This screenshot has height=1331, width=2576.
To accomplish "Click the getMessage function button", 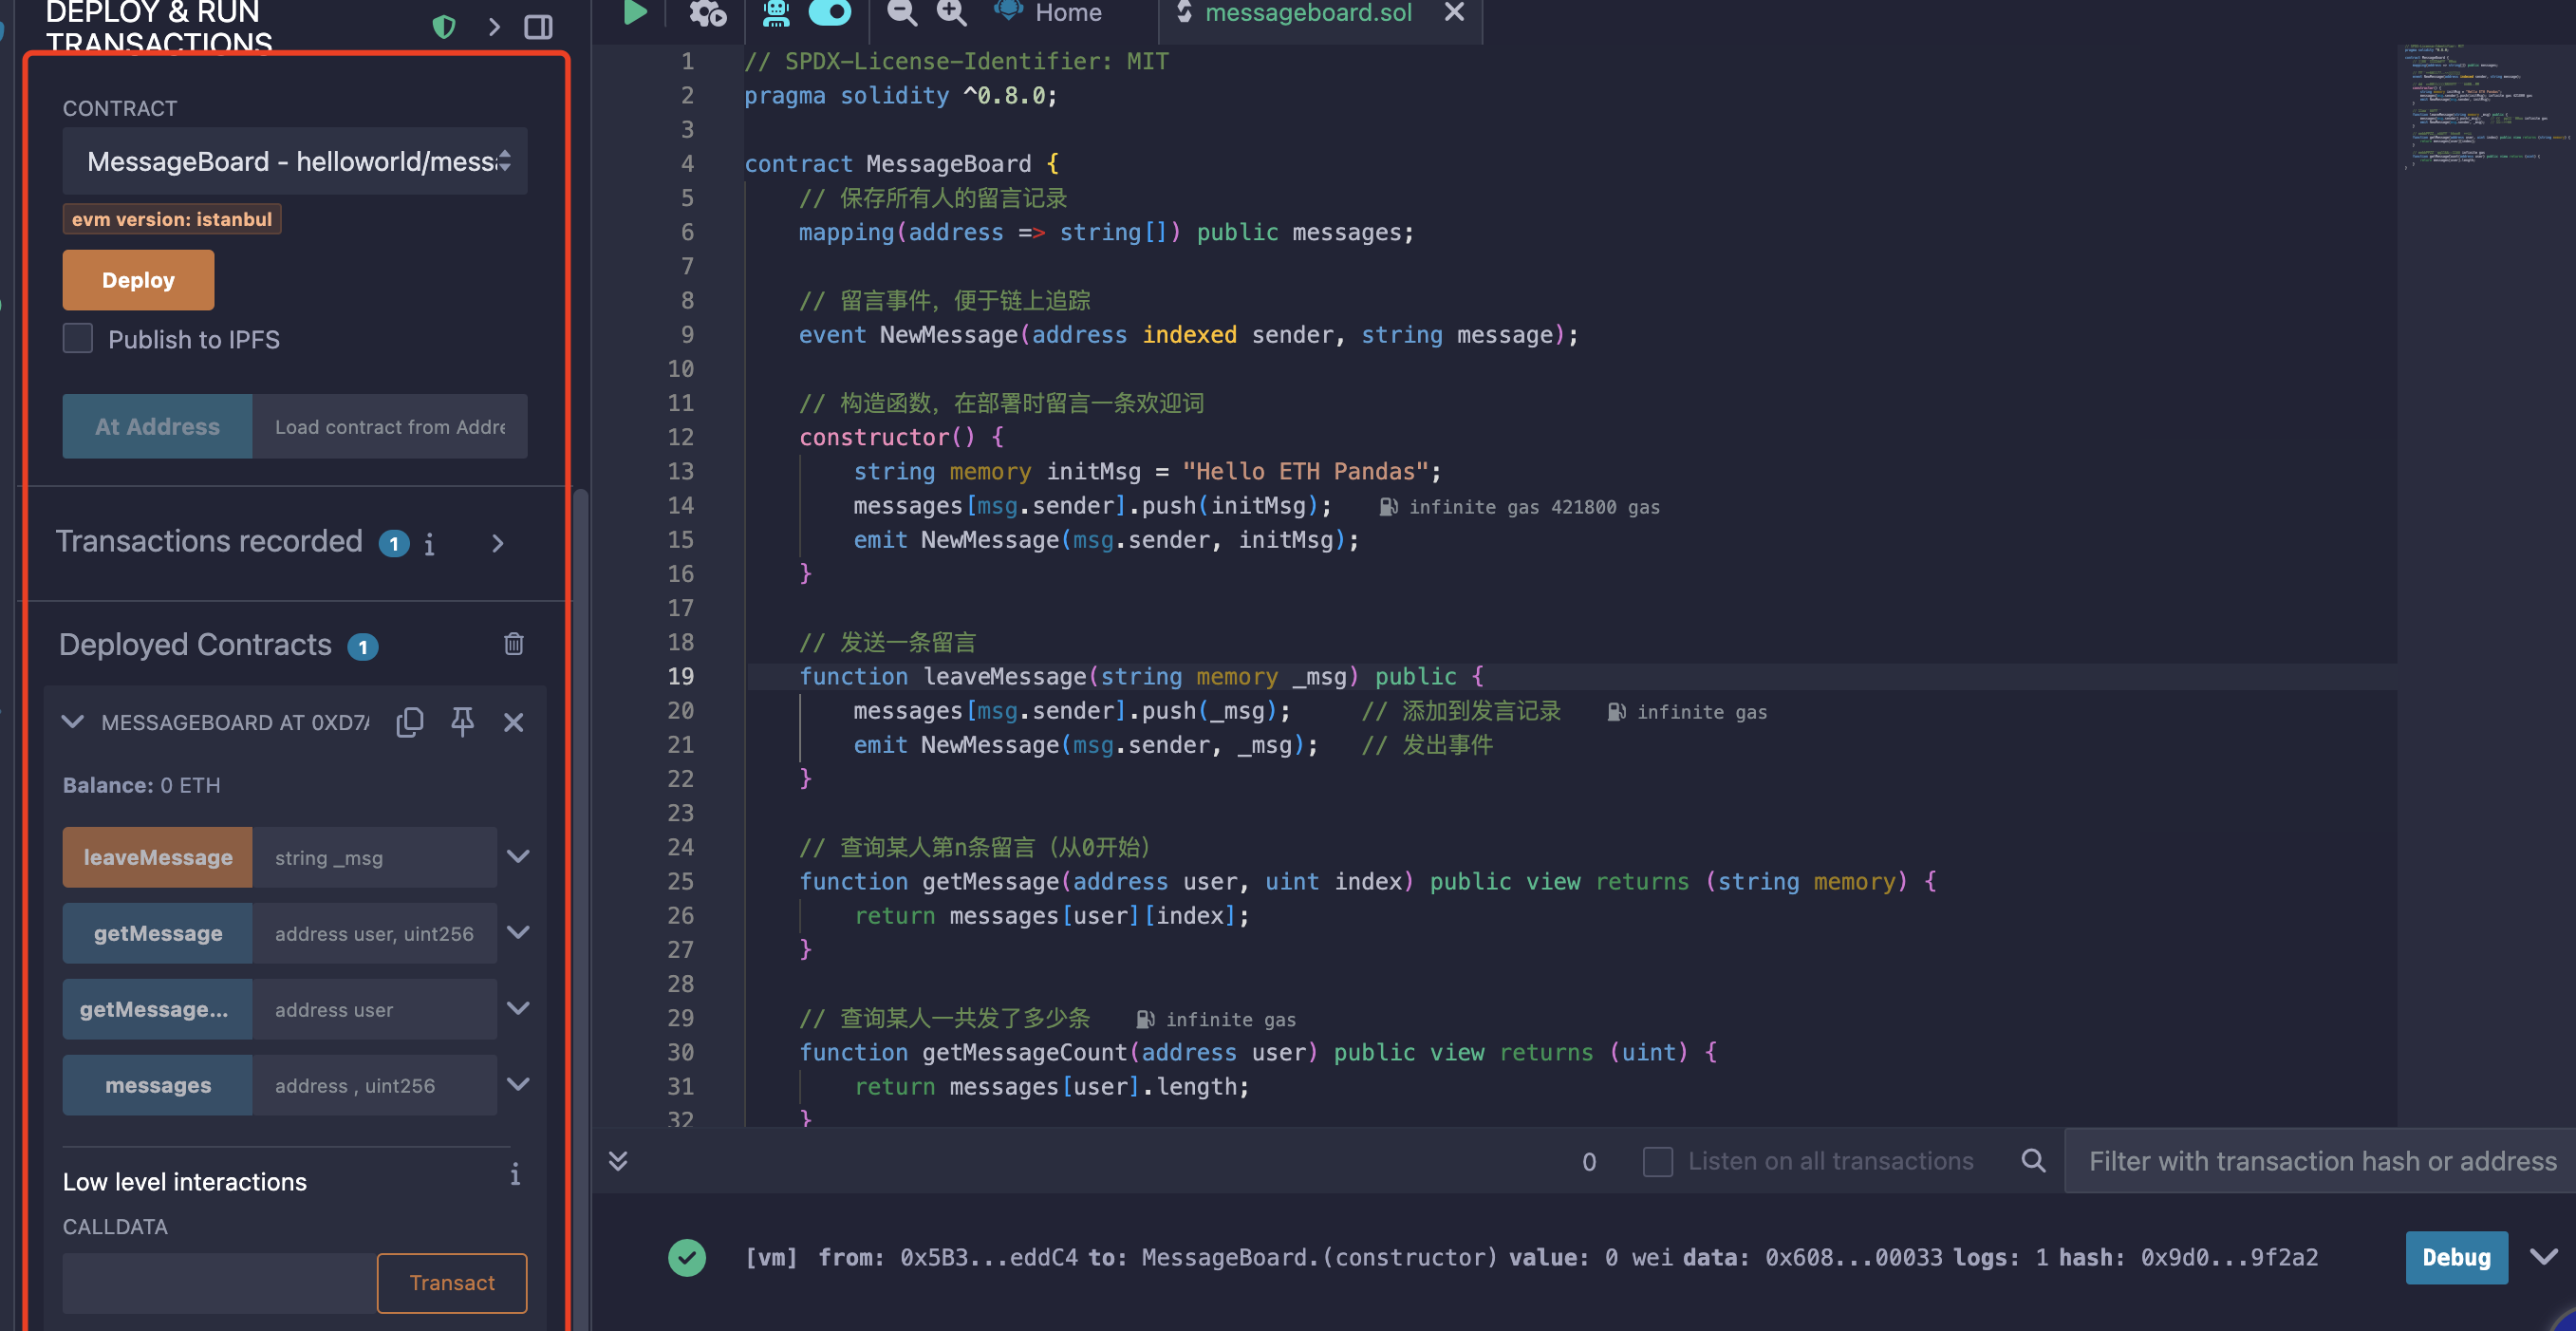I will [x=157, y=933].
